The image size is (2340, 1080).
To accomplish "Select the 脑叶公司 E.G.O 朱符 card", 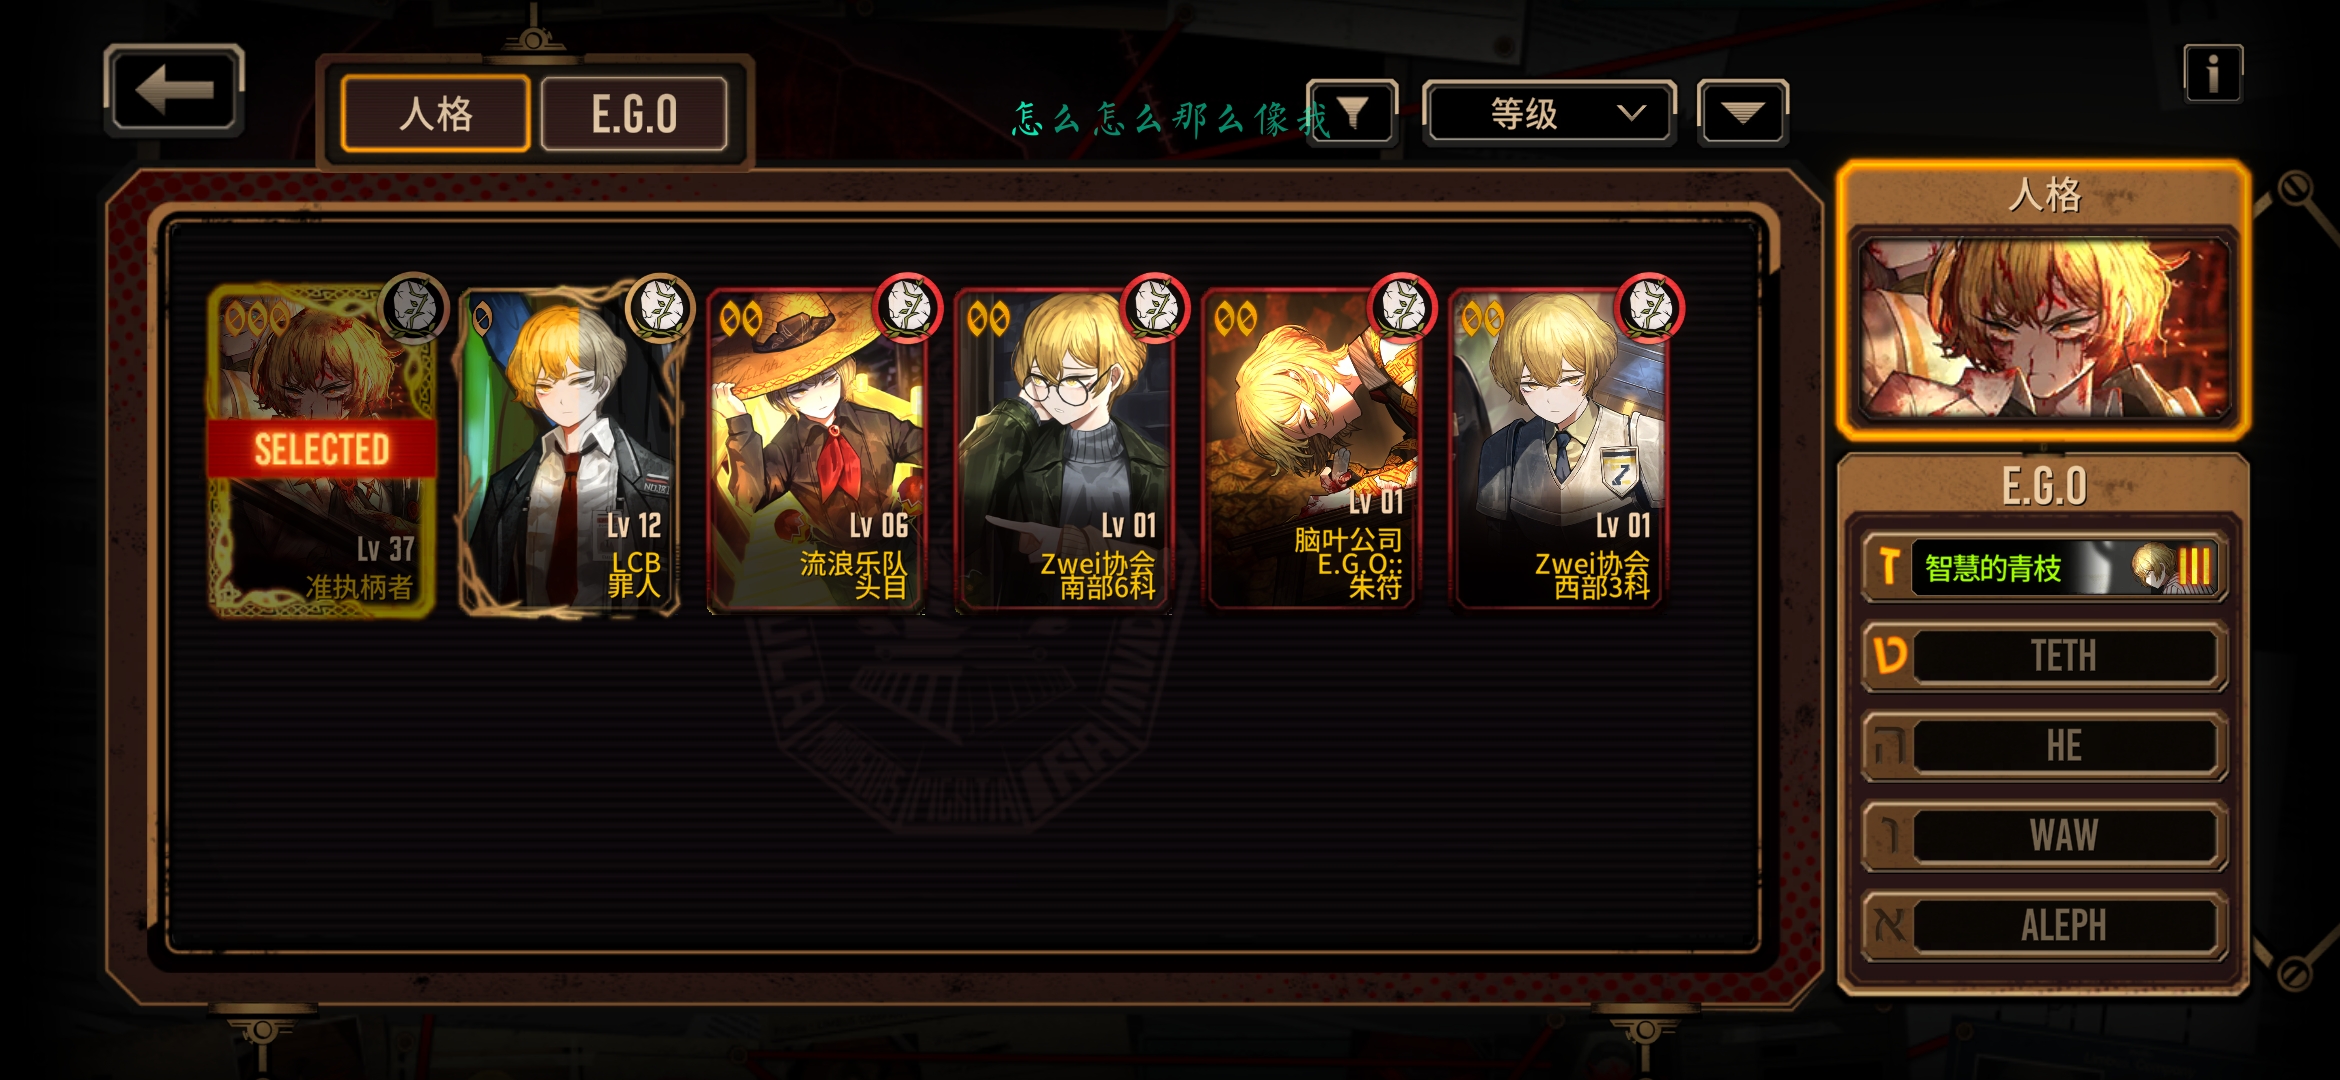I will [x=1311, y=450].
